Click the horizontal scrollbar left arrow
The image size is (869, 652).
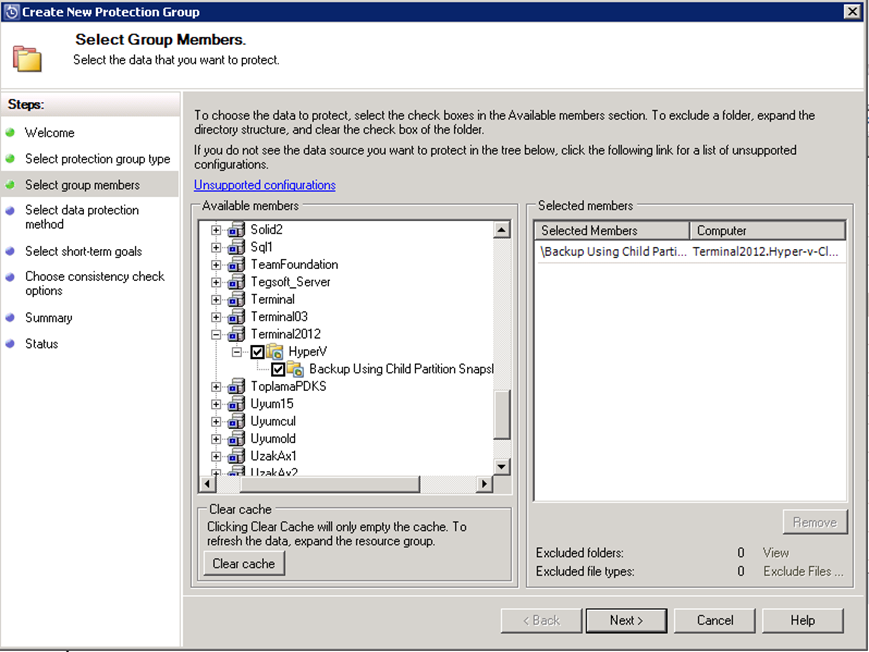coord(207,484)
